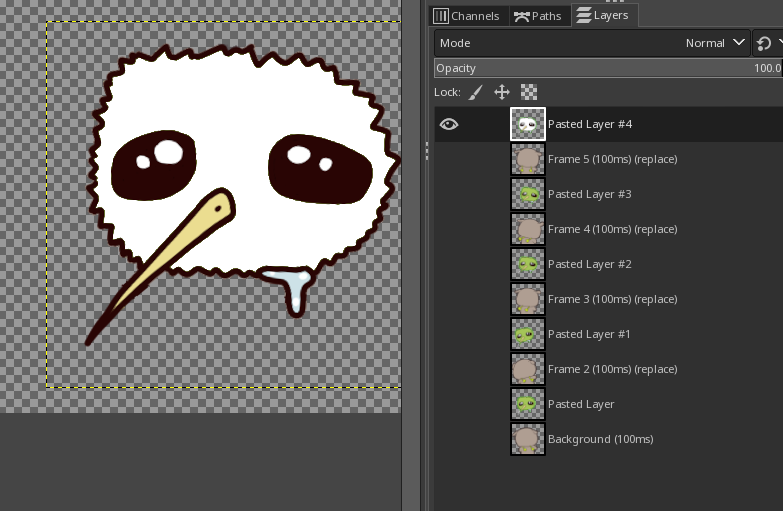
Task: Click the mode reset arrow icon
Action: pos(764,43)
